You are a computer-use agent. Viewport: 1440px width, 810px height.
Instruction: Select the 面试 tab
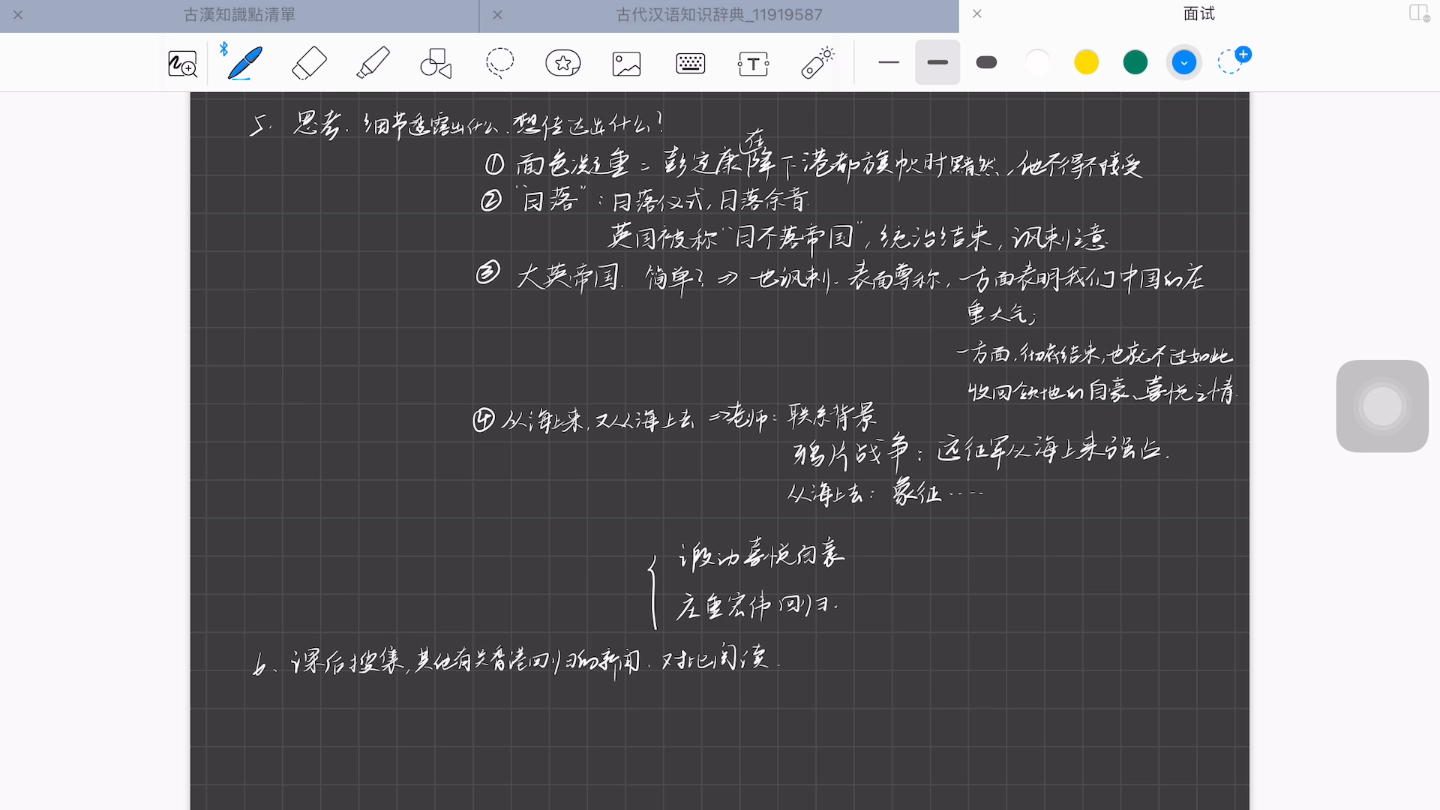(x=1199, y=14)
